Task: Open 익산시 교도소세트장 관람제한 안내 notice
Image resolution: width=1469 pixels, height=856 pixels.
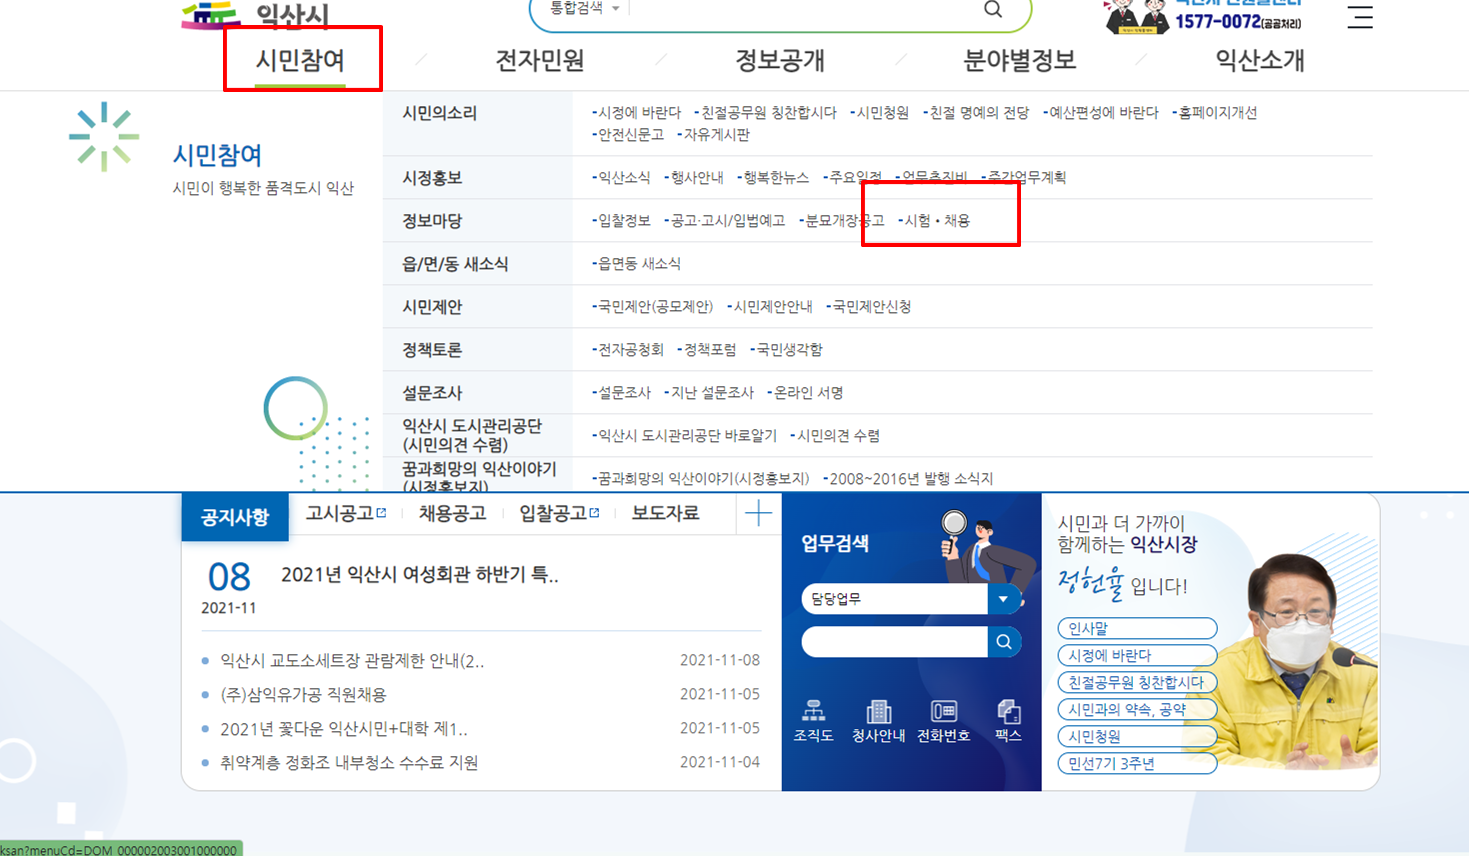Action: coord(352,661)
